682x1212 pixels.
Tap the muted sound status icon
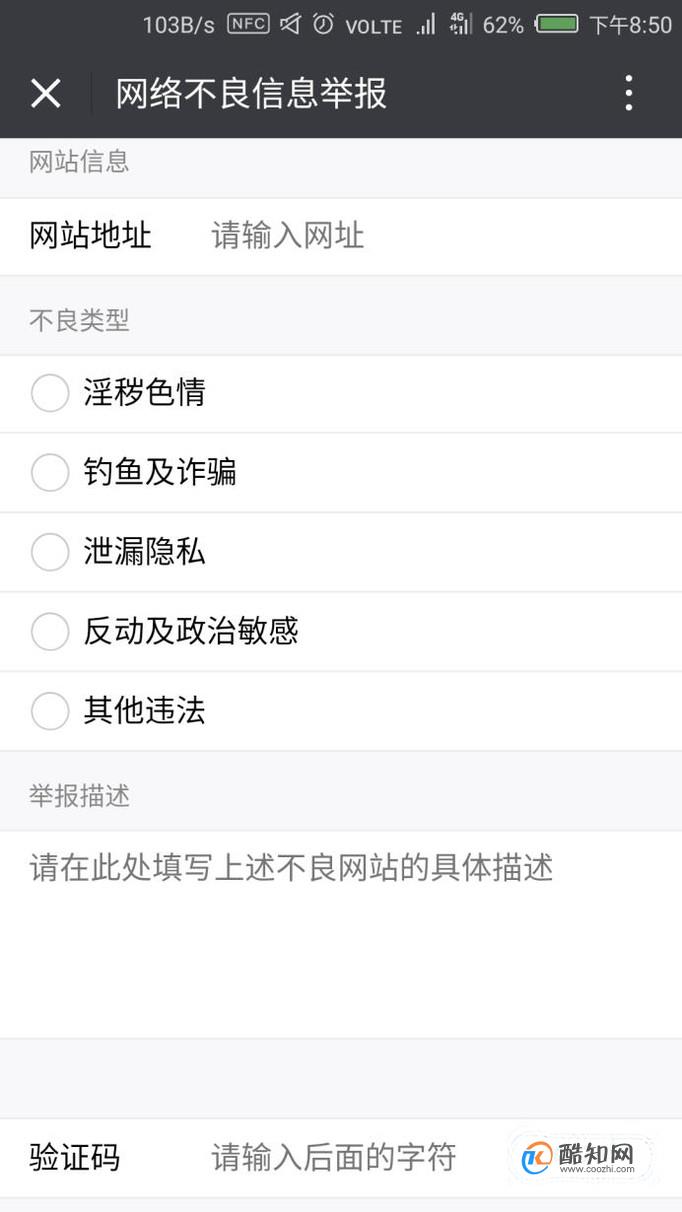290,24
